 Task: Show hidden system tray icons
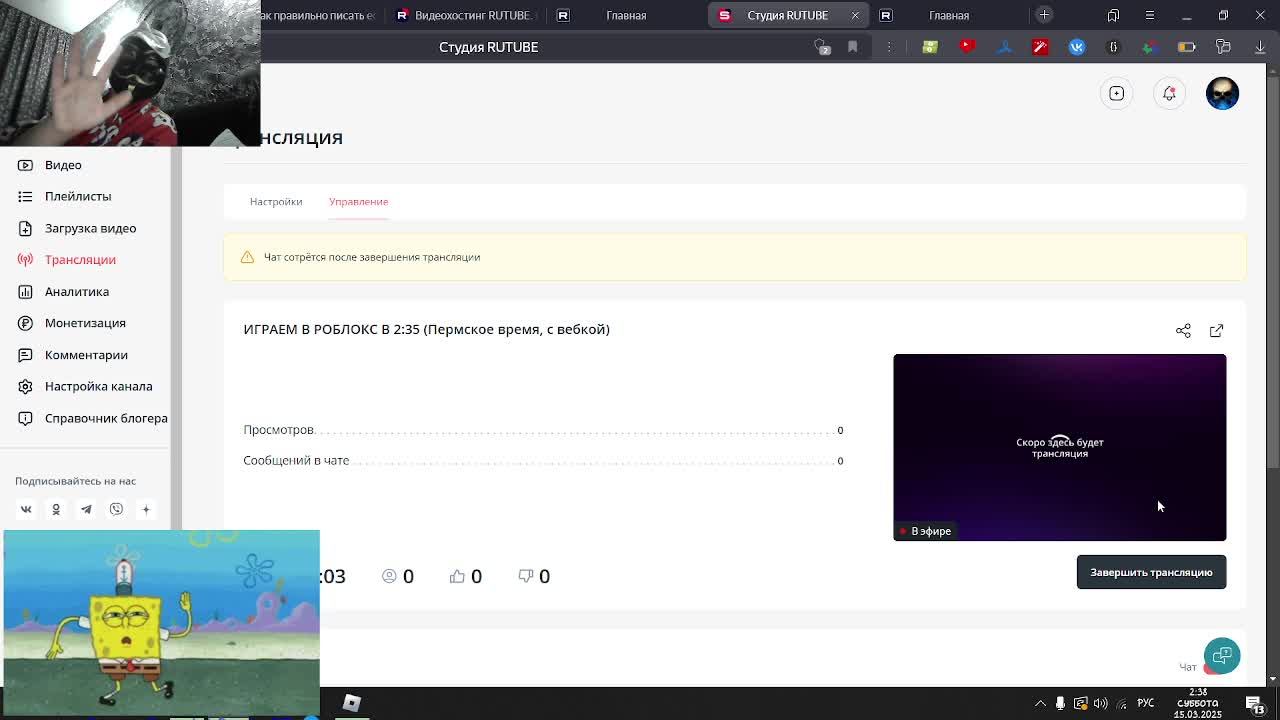(1040, 703)
